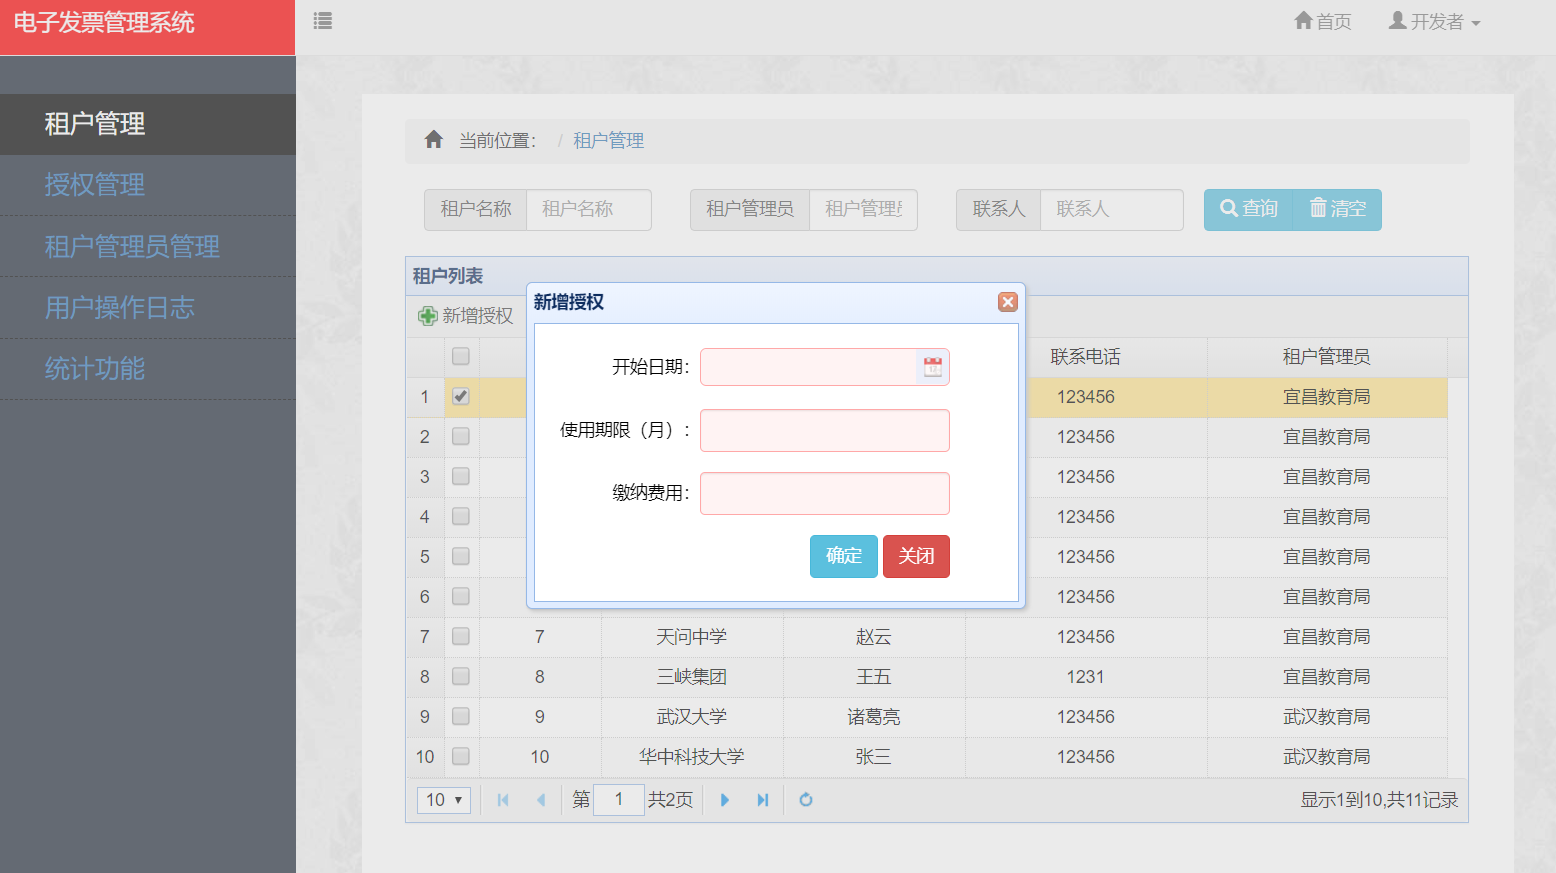Toggle the sidebar with the list icon

[322, 21]
